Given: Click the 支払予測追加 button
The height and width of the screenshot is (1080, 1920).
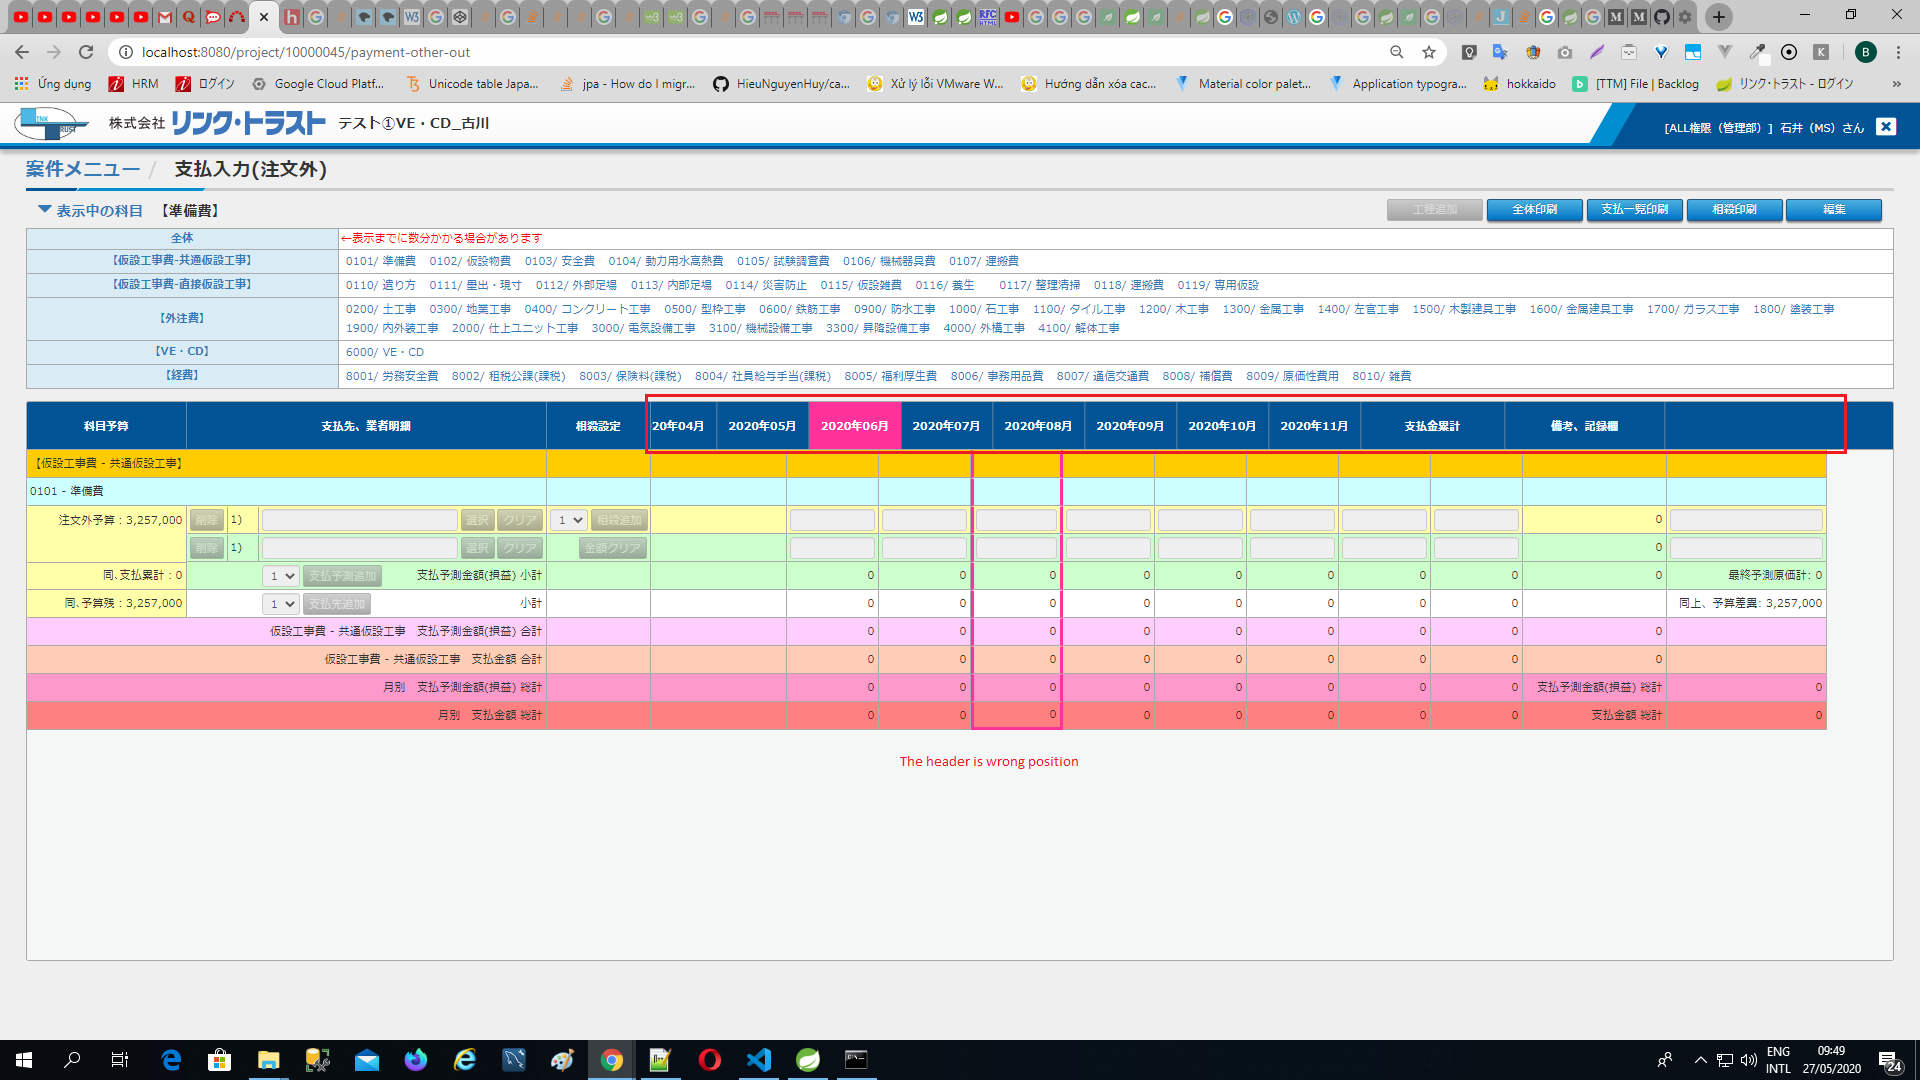Looking at the screenshot, I should 342,576.
